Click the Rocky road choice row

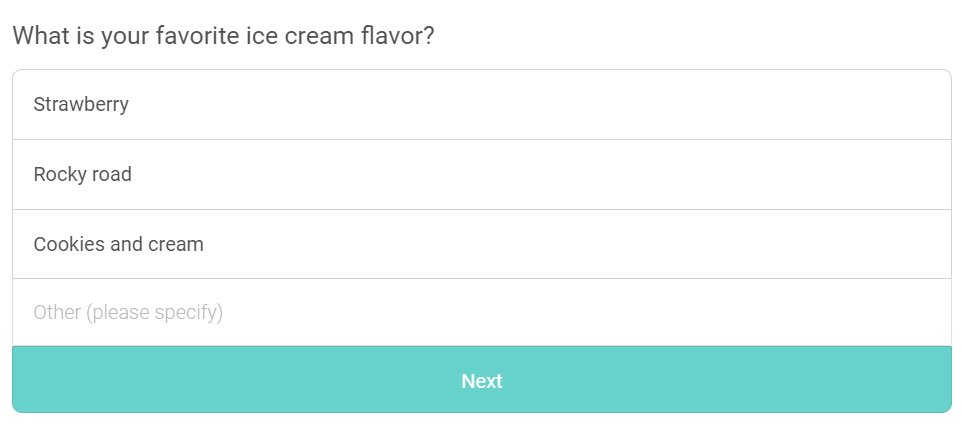pos(482,174)
